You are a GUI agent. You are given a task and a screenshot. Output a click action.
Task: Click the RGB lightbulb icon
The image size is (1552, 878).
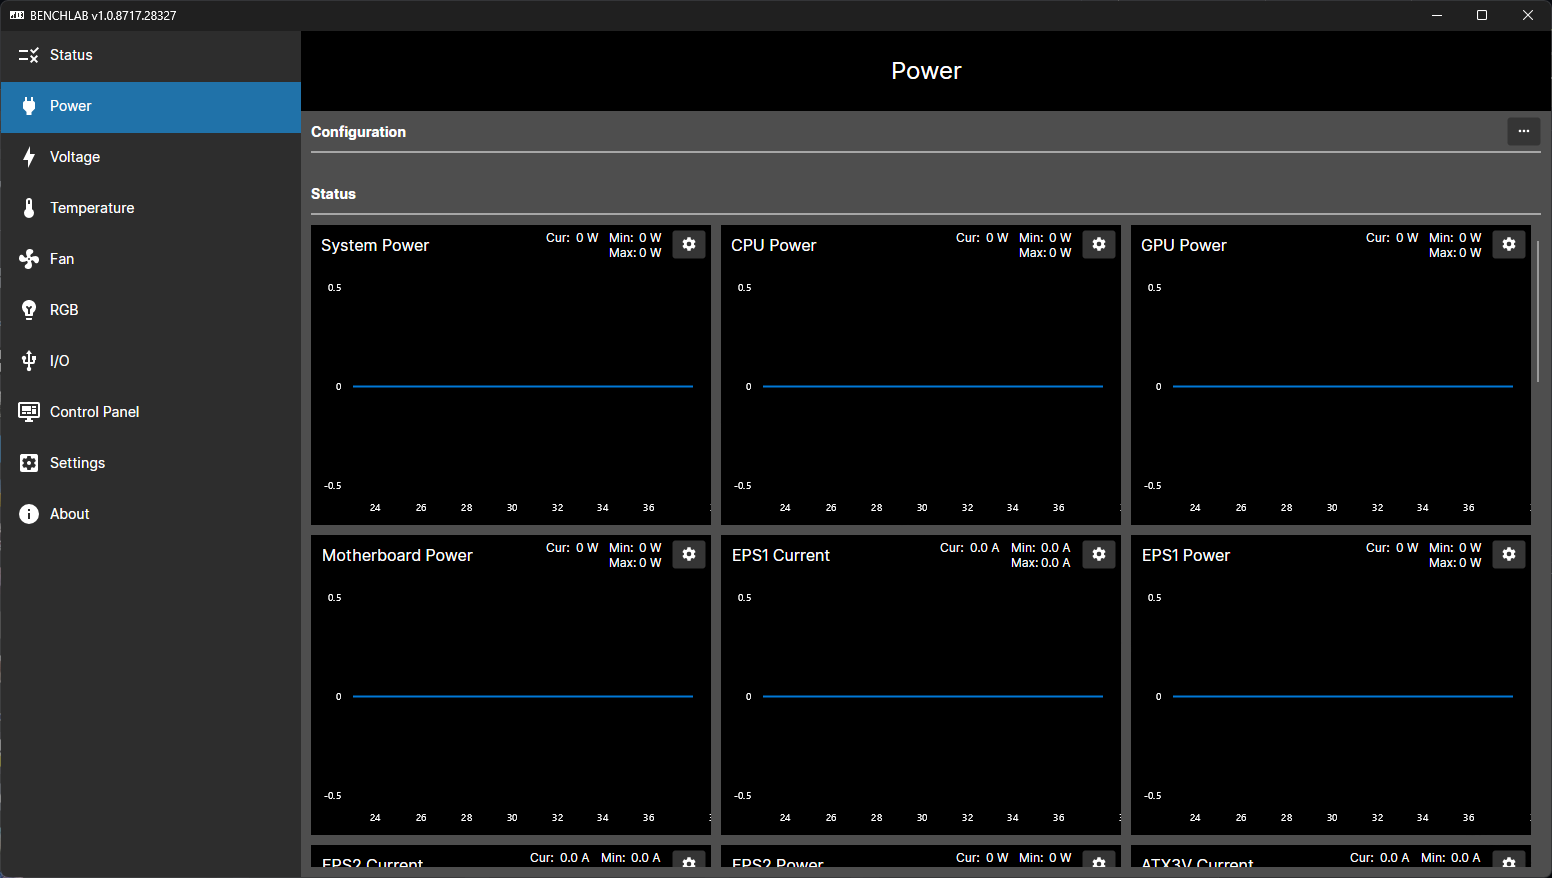click(x=29, y=310)
